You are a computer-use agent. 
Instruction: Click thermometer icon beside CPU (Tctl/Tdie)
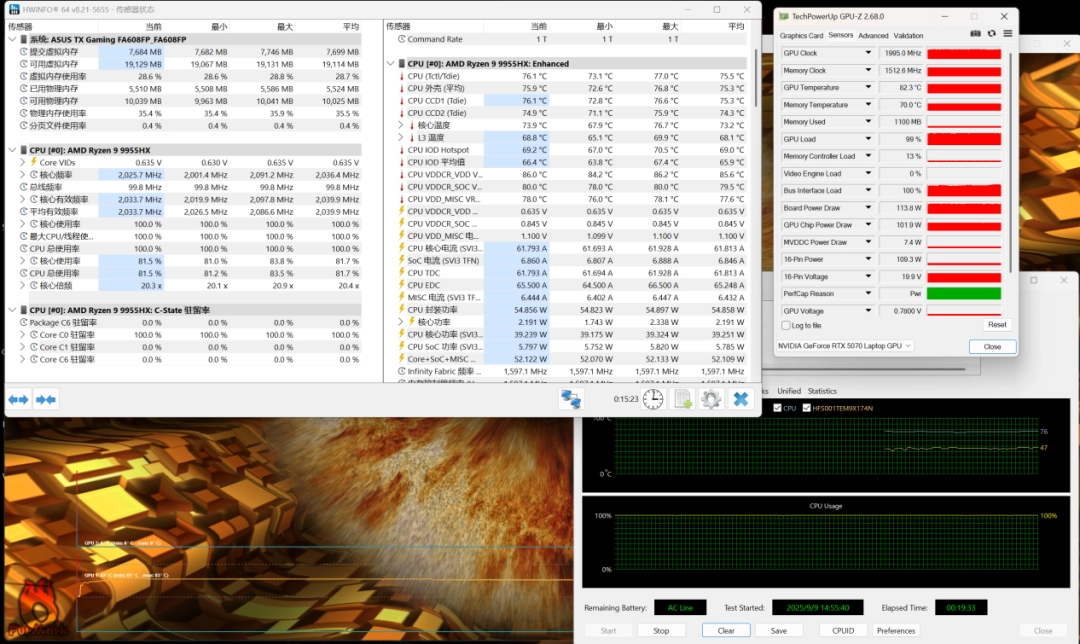[x=402, y=76]
